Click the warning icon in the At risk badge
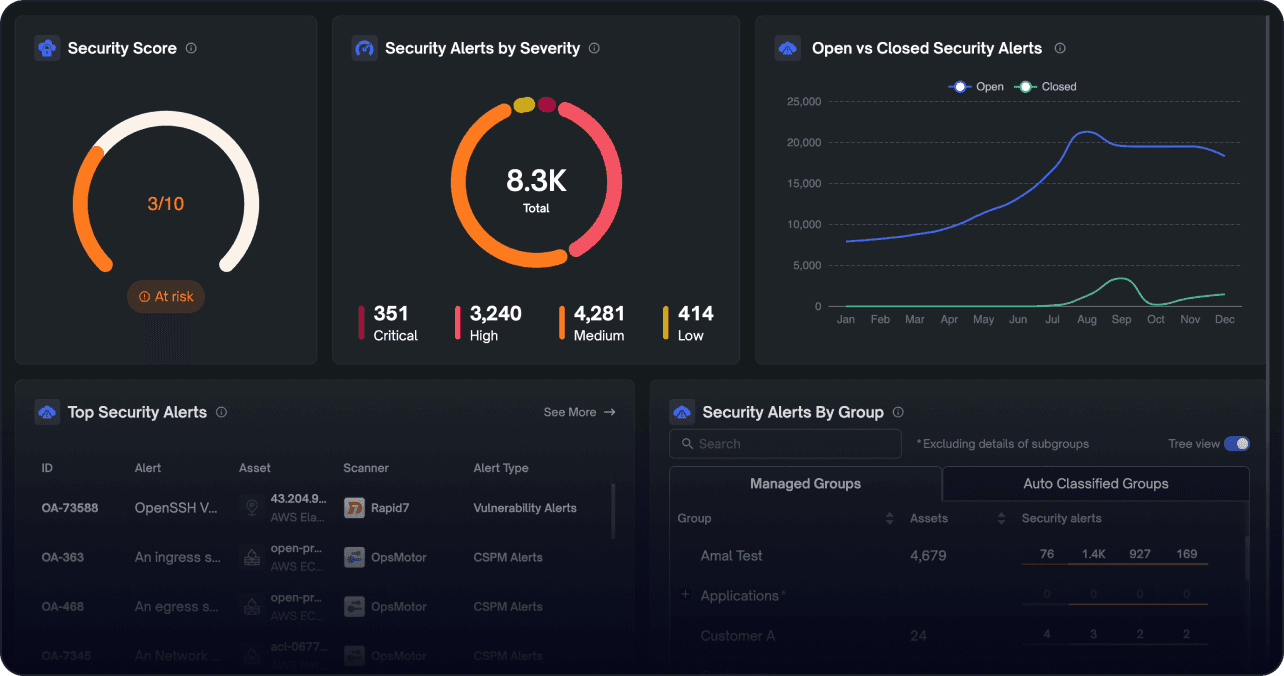 pyautogui.click(x=145, y=297)
